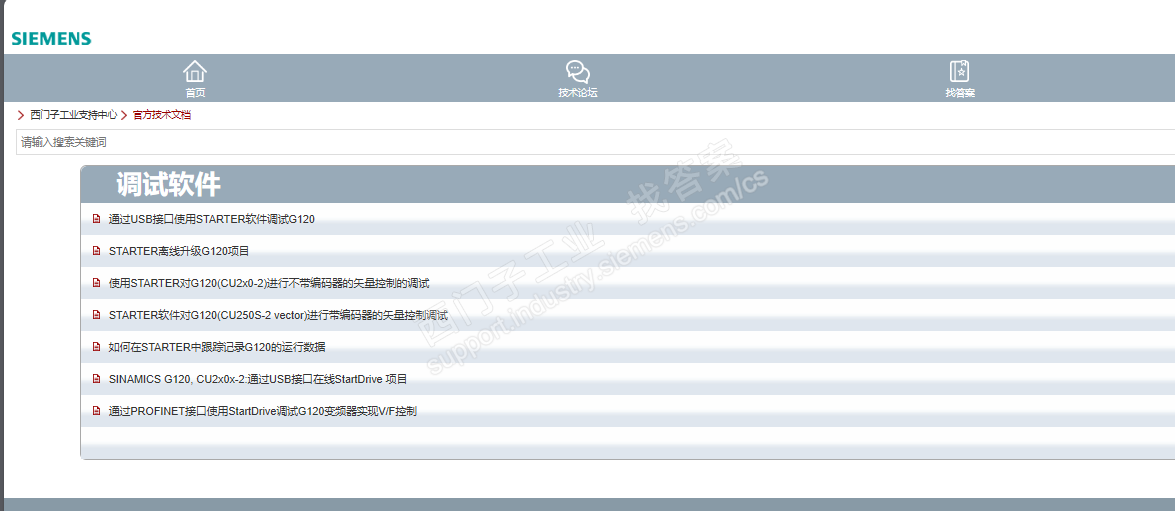Open STARTER离线升级G120项目 document
The width and height of the screenshot is (1175, 511).
[179, 252]
